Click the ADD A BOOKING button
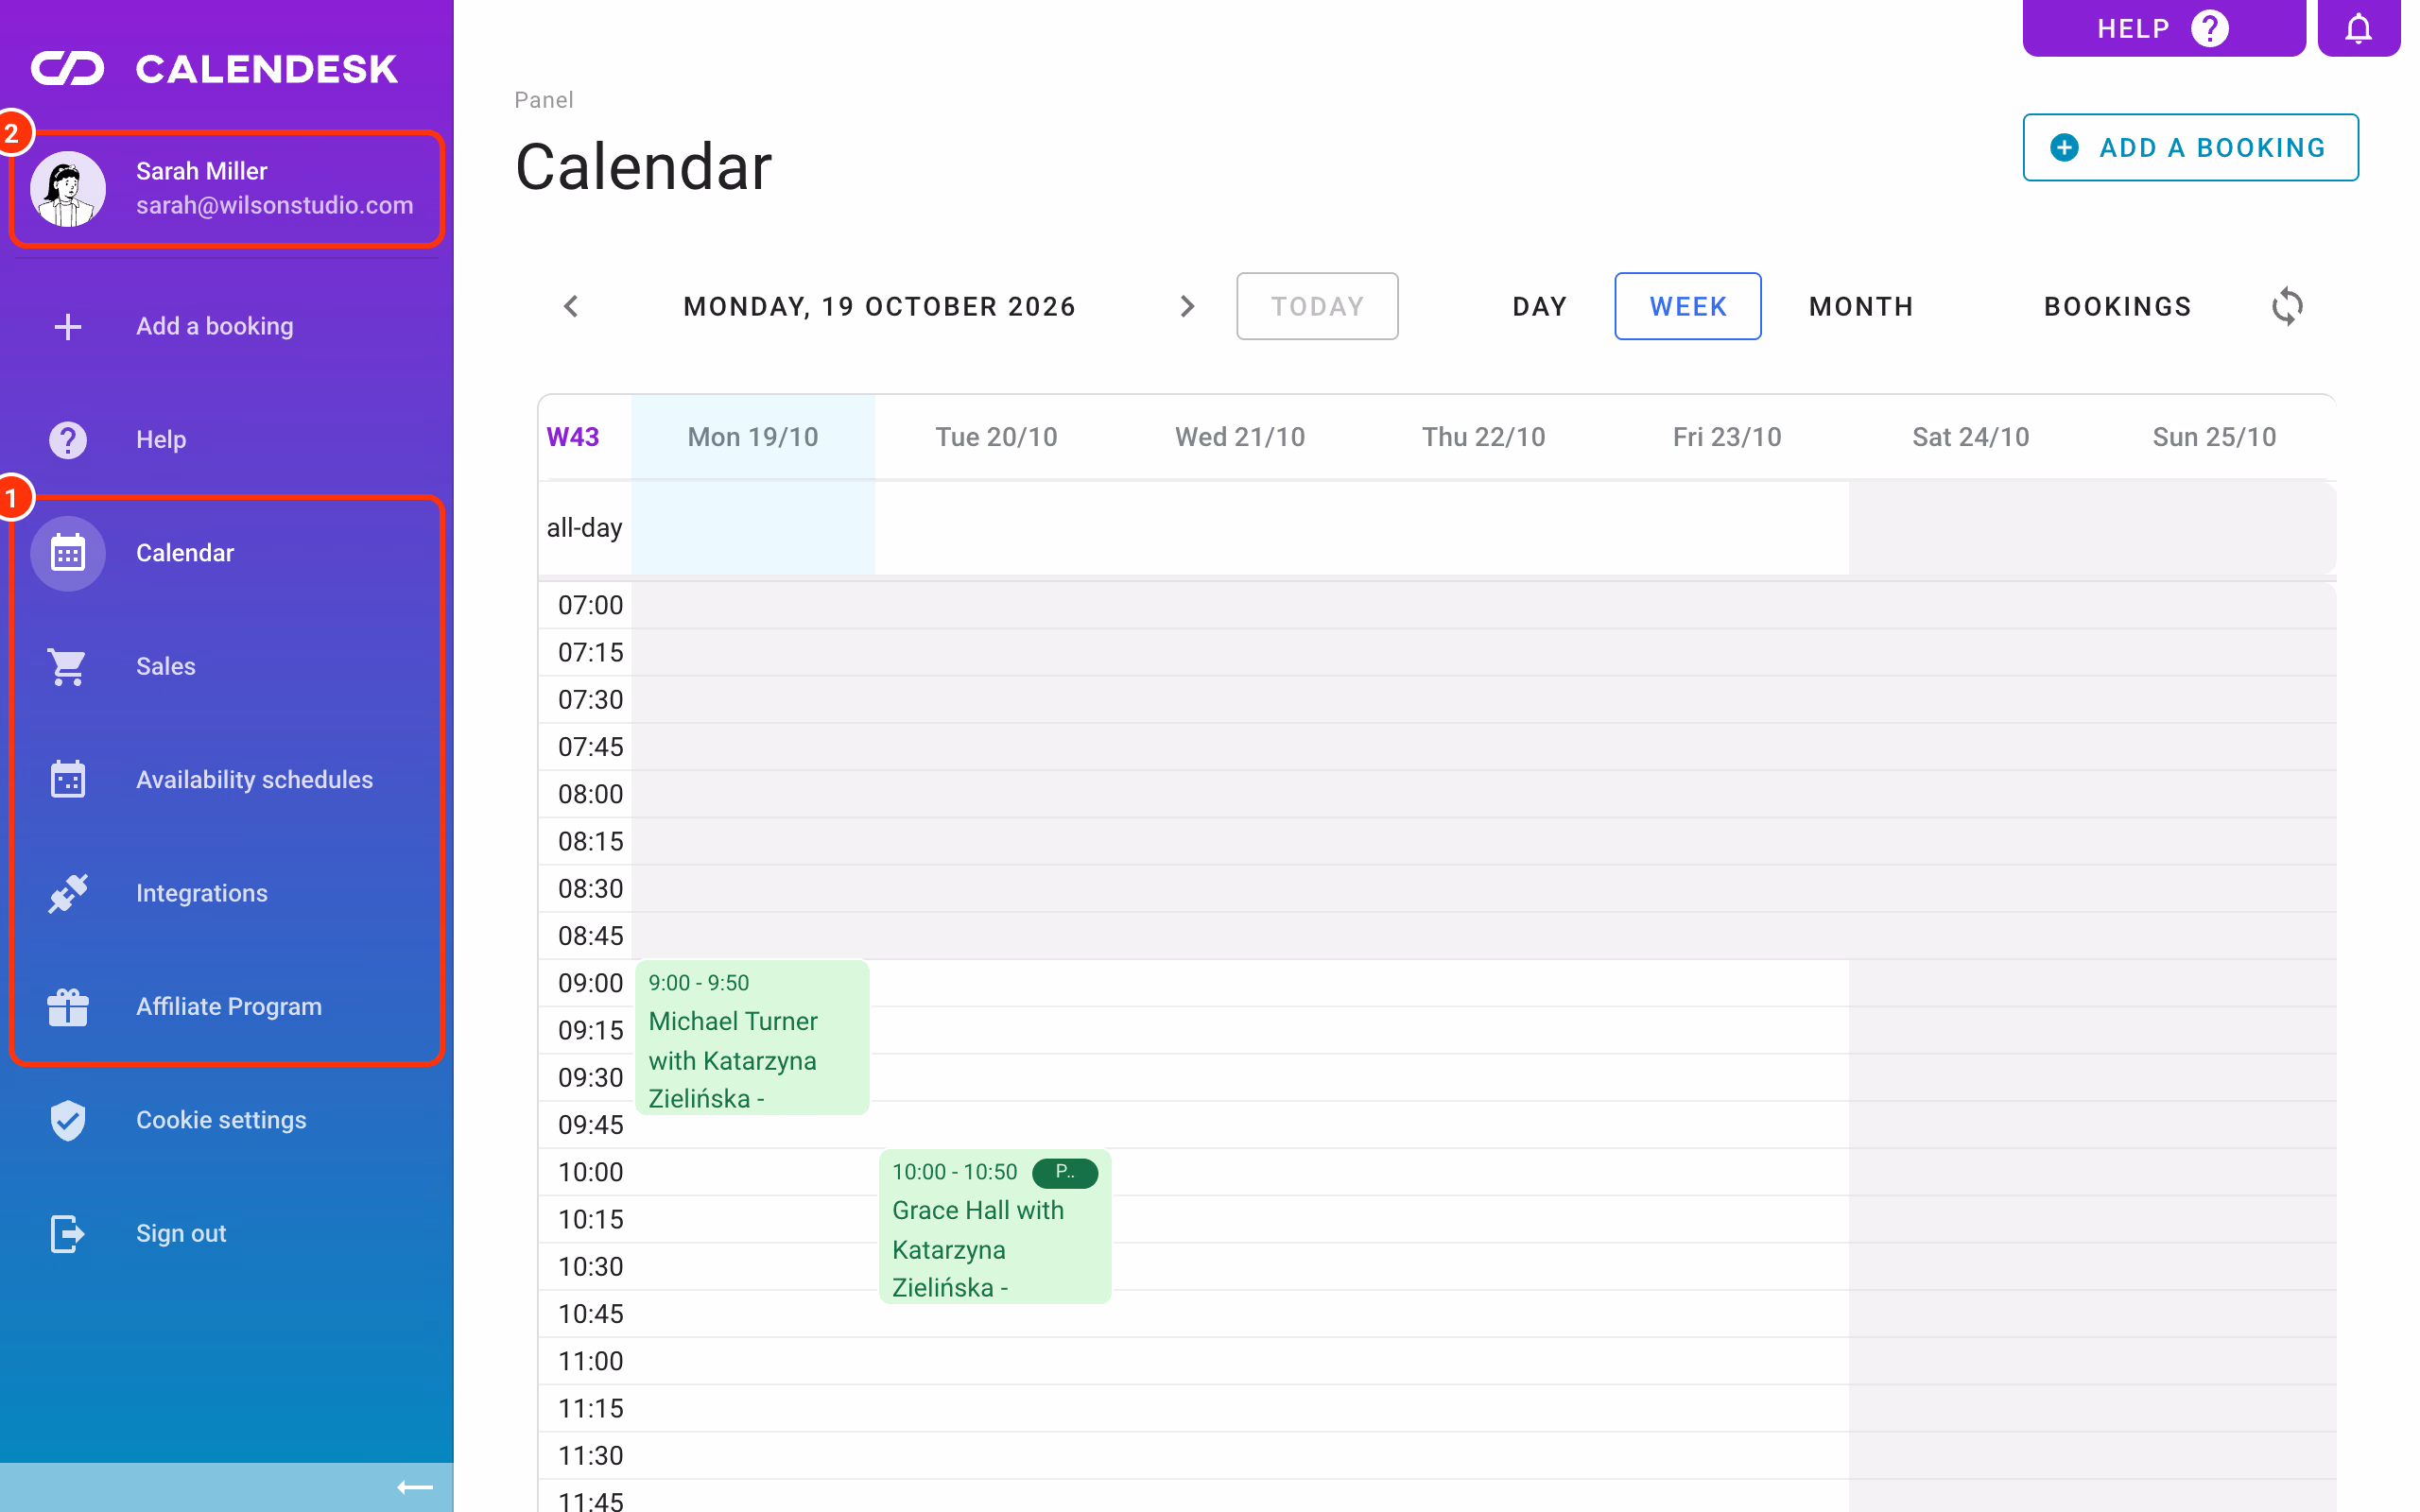This screenshot has height=1512, width=2420. point(2190,147)
